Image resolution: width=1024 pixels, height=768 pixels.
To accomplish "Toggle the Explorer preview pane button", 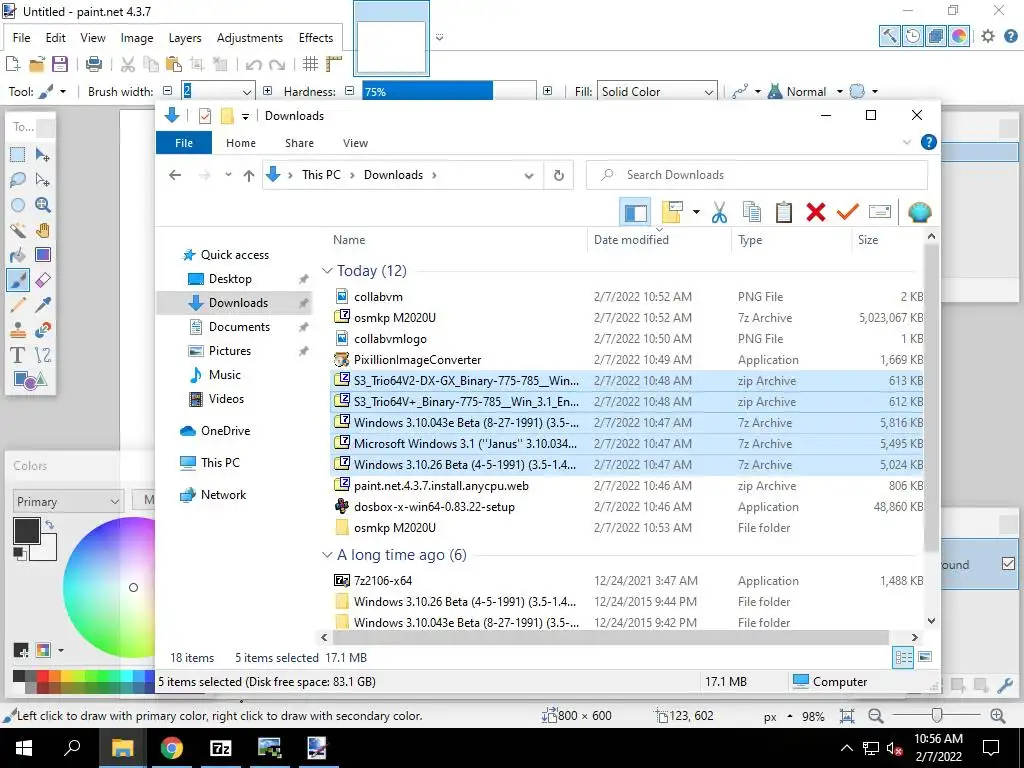I will 635,212.
